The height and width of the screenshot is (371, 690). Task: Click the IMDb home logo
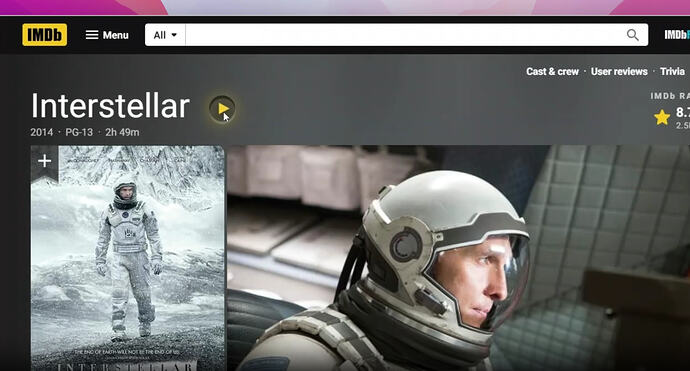click(44, 35)
